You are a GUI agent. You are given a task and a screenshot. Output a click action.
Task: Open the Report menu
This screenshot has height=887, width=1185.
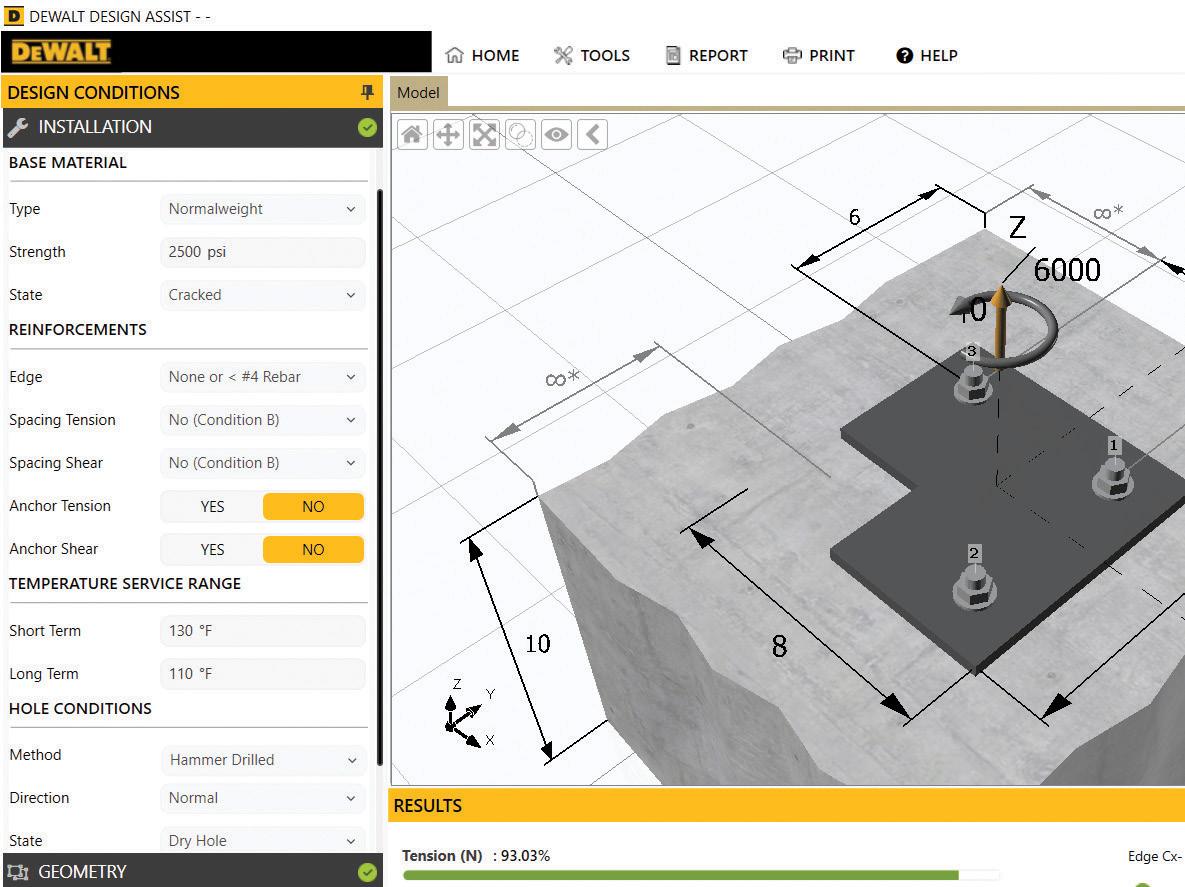tap(707, 55)
